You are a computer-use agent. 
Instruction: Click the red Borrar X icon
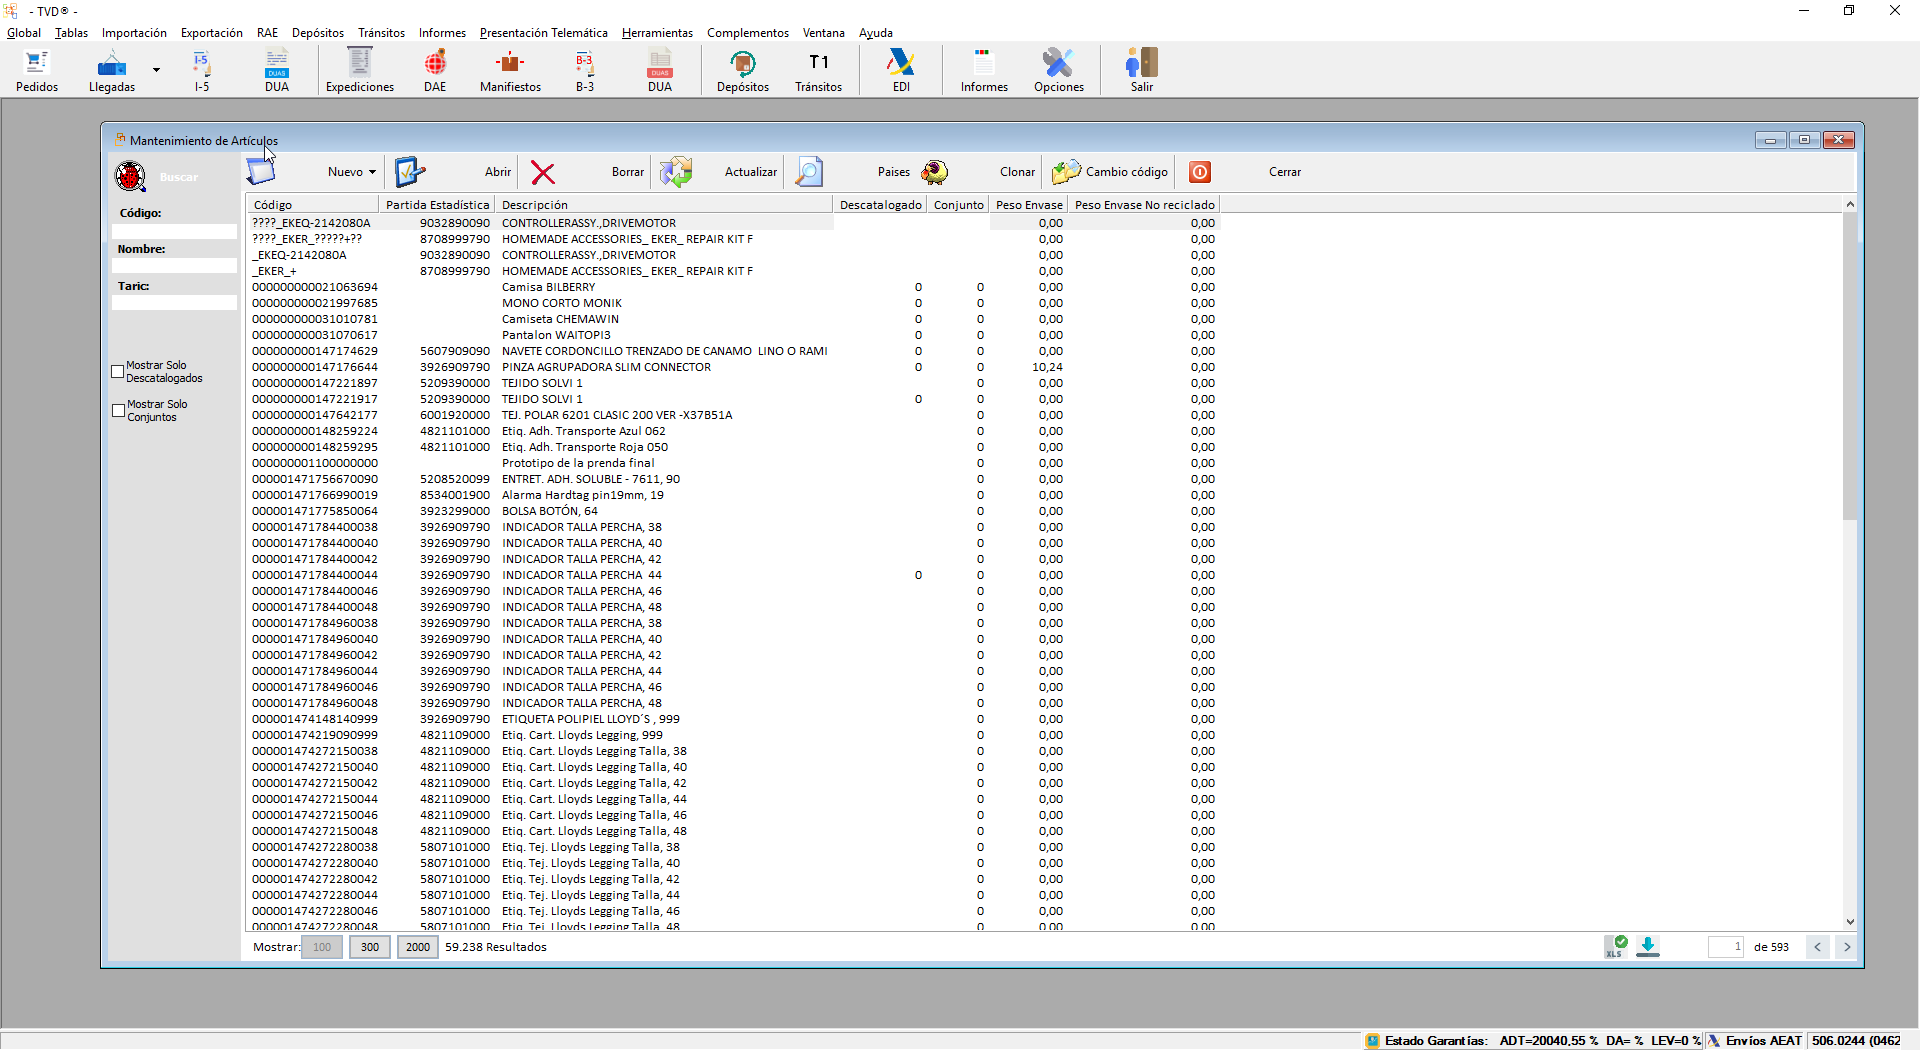[543, 173]
